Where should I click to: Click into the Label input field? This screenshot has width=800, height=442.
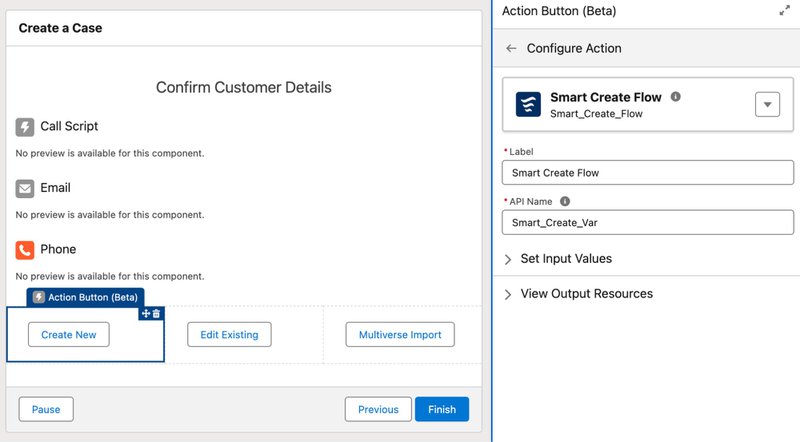pyautogui.click(x=648, y=173)
